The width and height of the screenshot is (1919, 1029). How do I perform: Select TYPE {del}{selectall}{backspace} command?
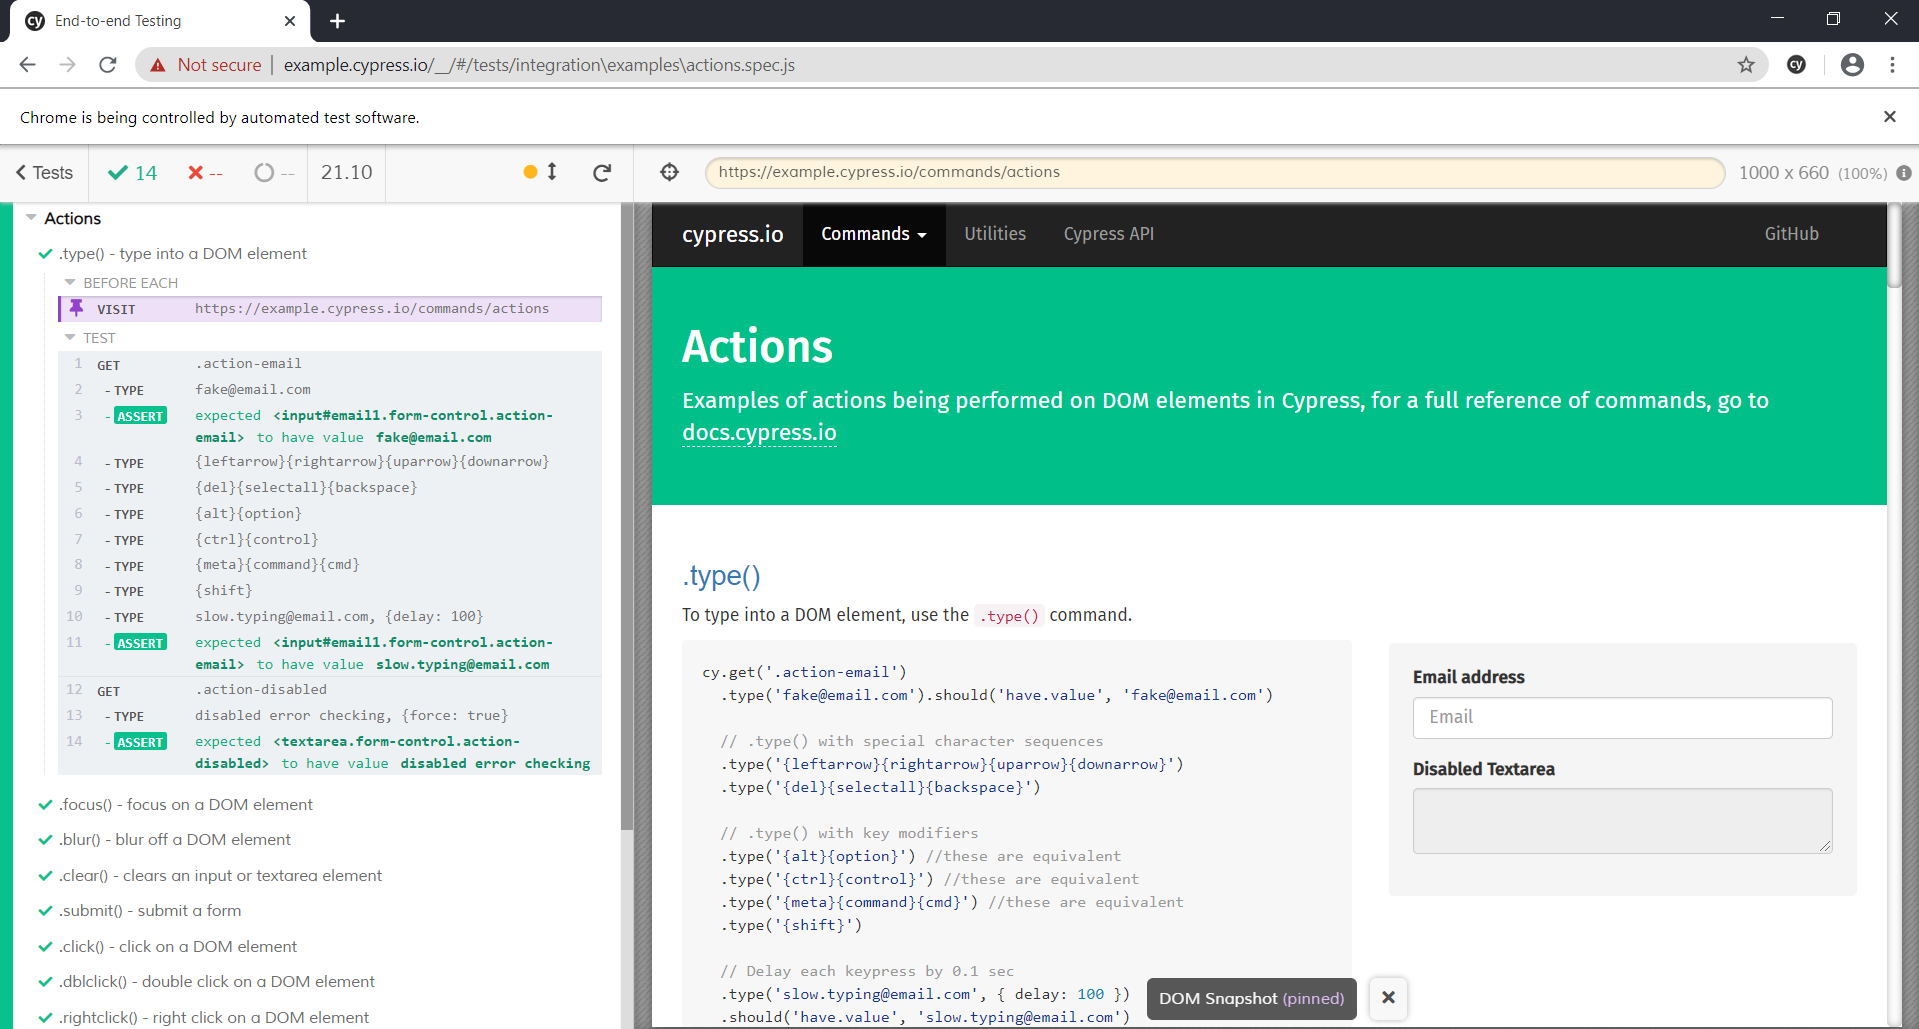(x=330, y=488)
